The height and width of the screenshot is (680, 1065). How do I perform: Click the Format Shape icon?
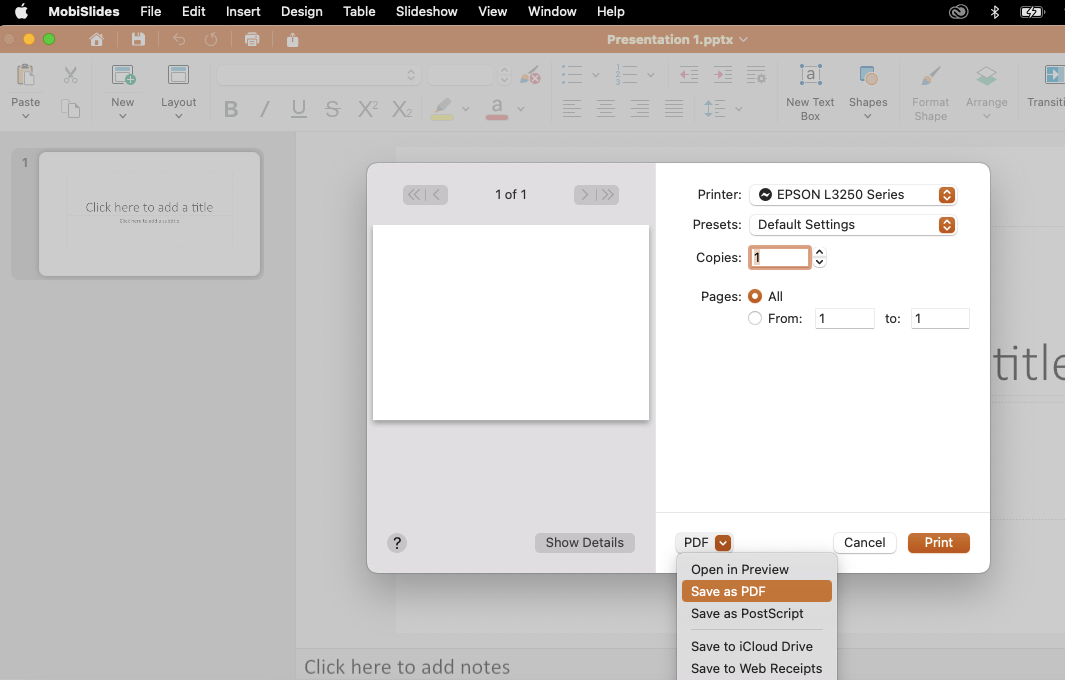pyautogui.click(x=931, y=75)
